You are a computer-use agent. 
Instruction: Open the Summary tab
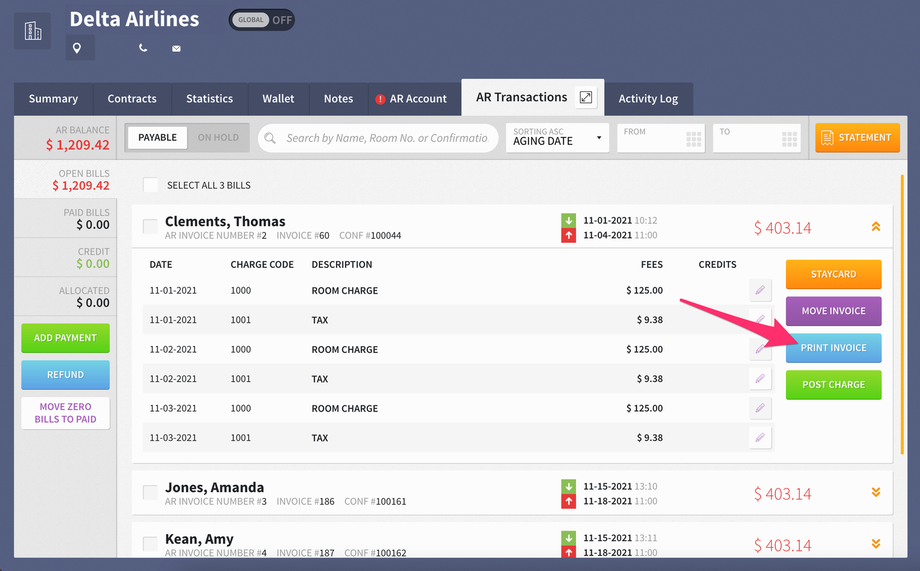tap(53, 99)
